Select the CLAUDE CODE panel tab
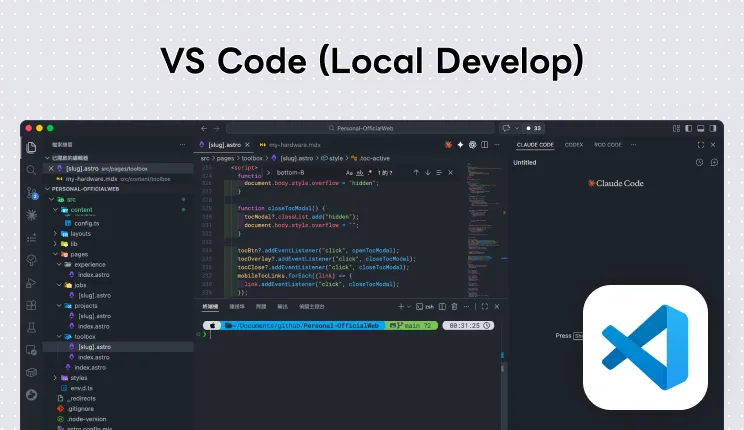 click(x=535, y=145)
